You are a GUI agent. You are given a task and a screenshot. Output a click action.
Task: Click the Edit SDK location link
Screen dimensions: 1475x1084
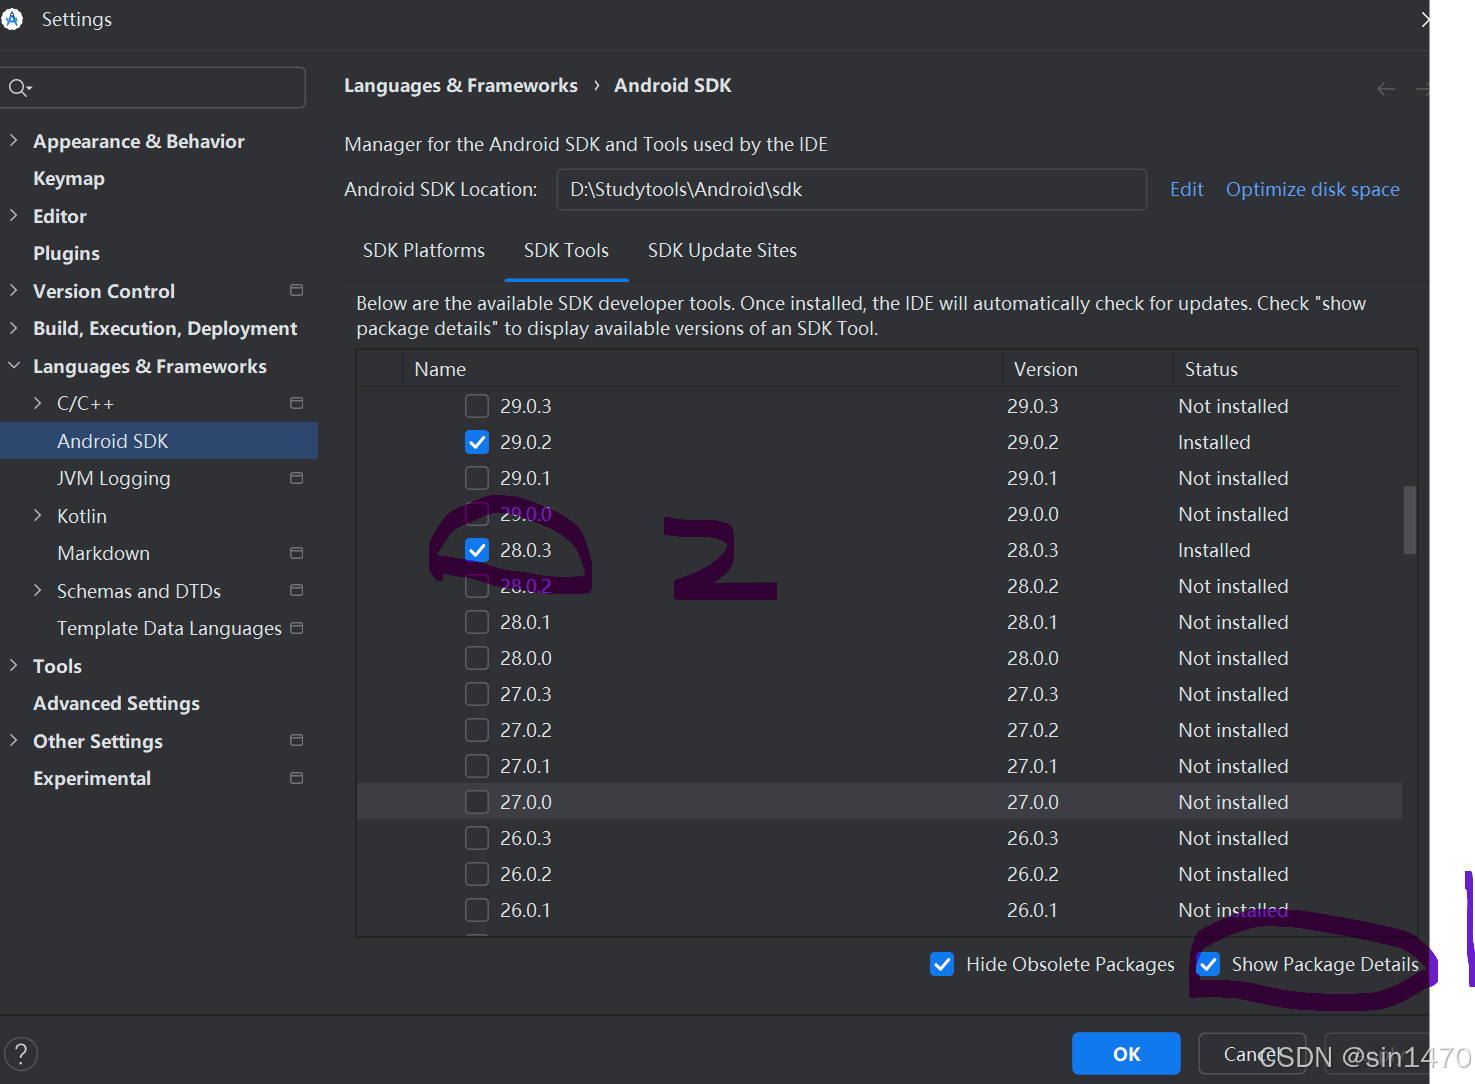click(x=1187, y=189)
